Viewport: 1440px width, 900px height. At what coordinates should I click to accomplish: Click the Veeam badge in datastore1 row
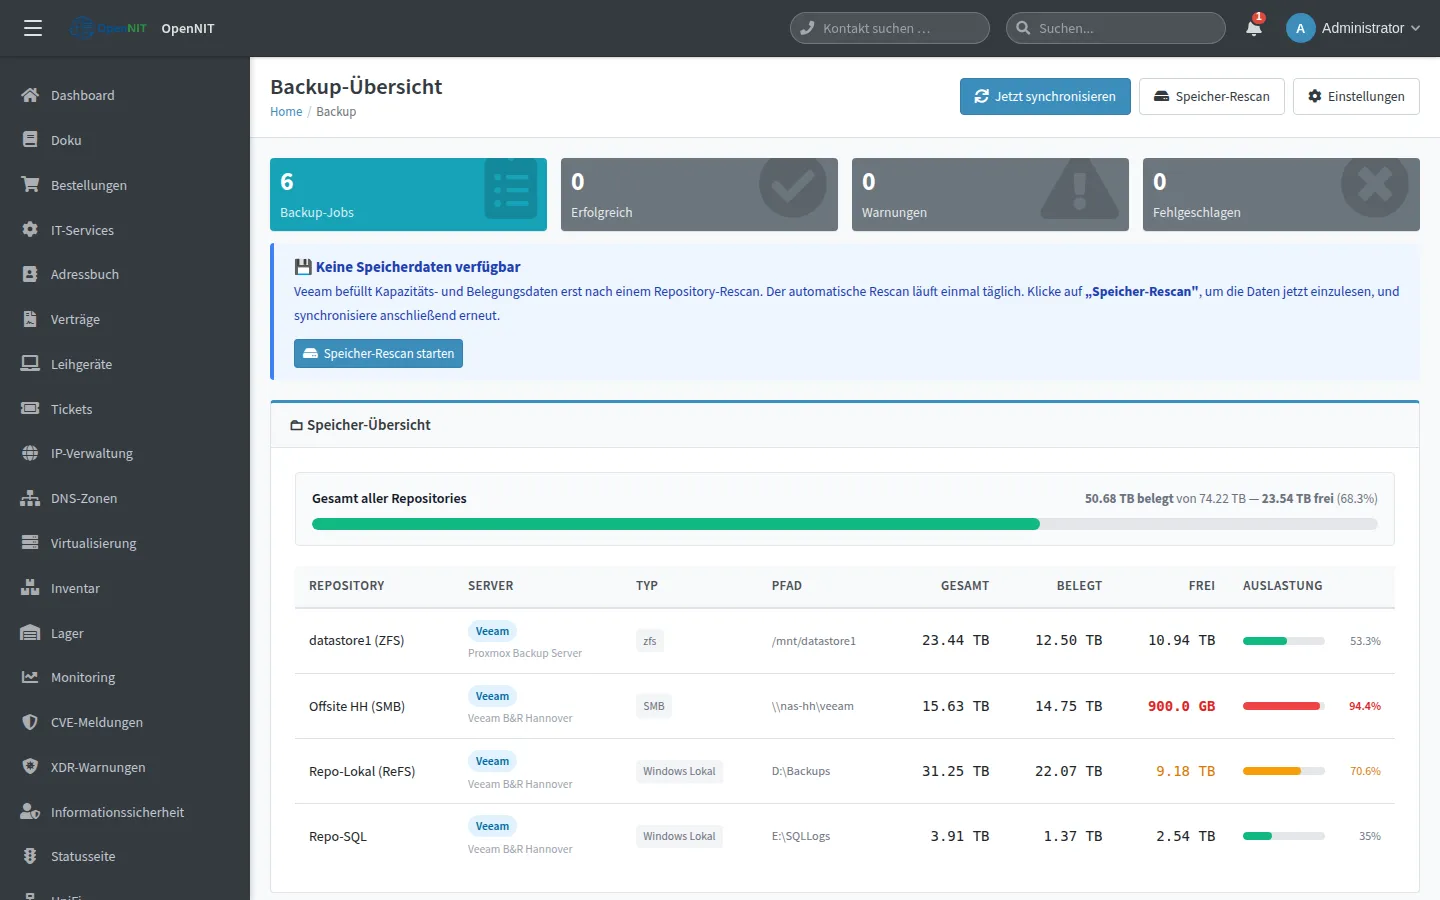click(x=492, y=631)
